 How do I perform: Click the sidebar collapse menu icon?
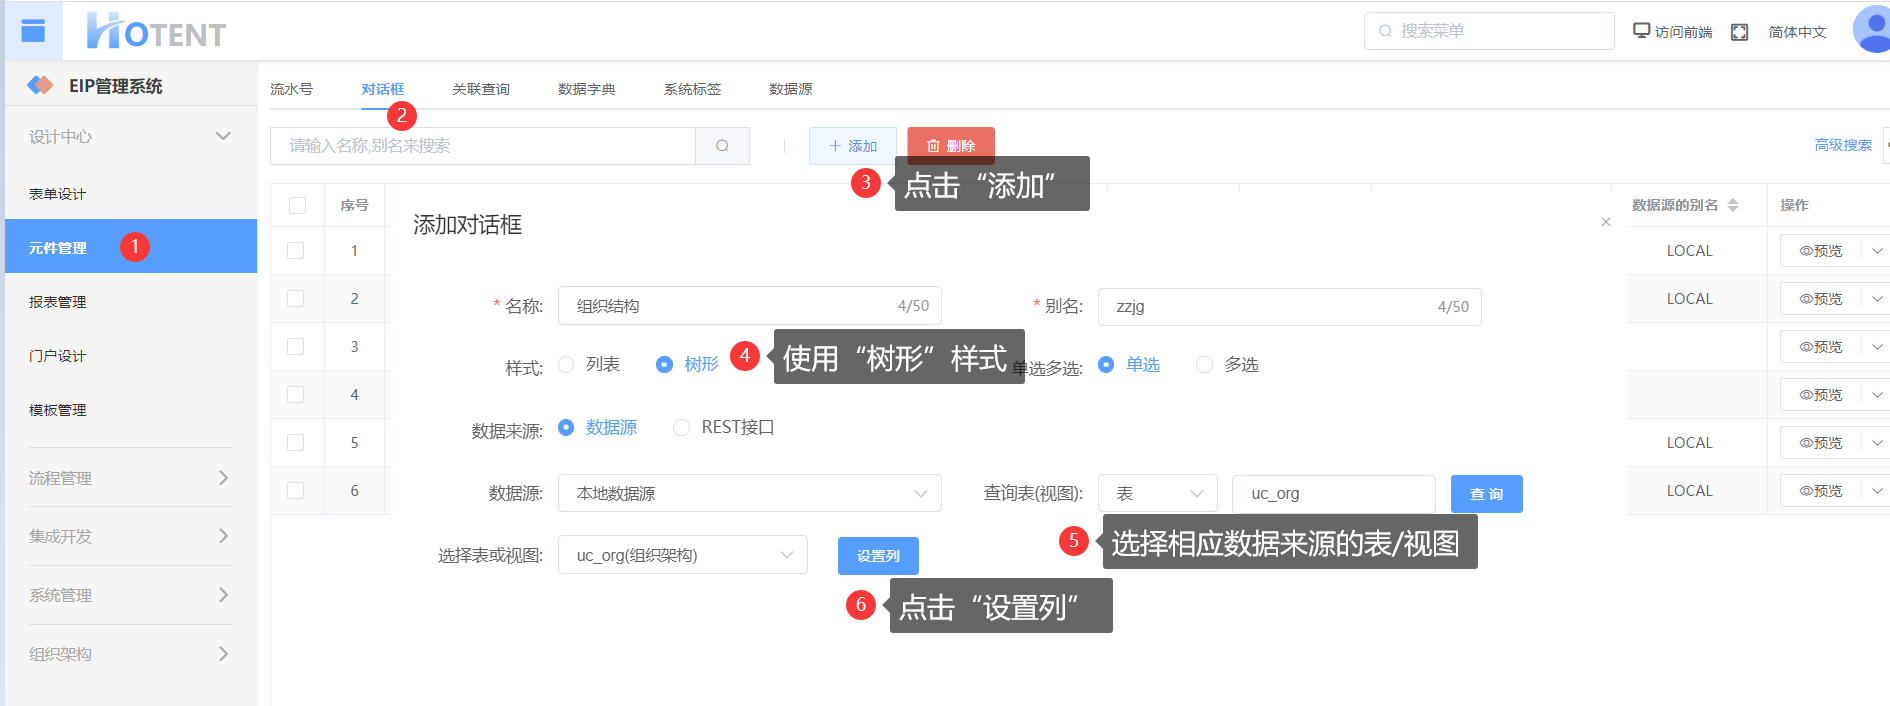click(33, 31)
